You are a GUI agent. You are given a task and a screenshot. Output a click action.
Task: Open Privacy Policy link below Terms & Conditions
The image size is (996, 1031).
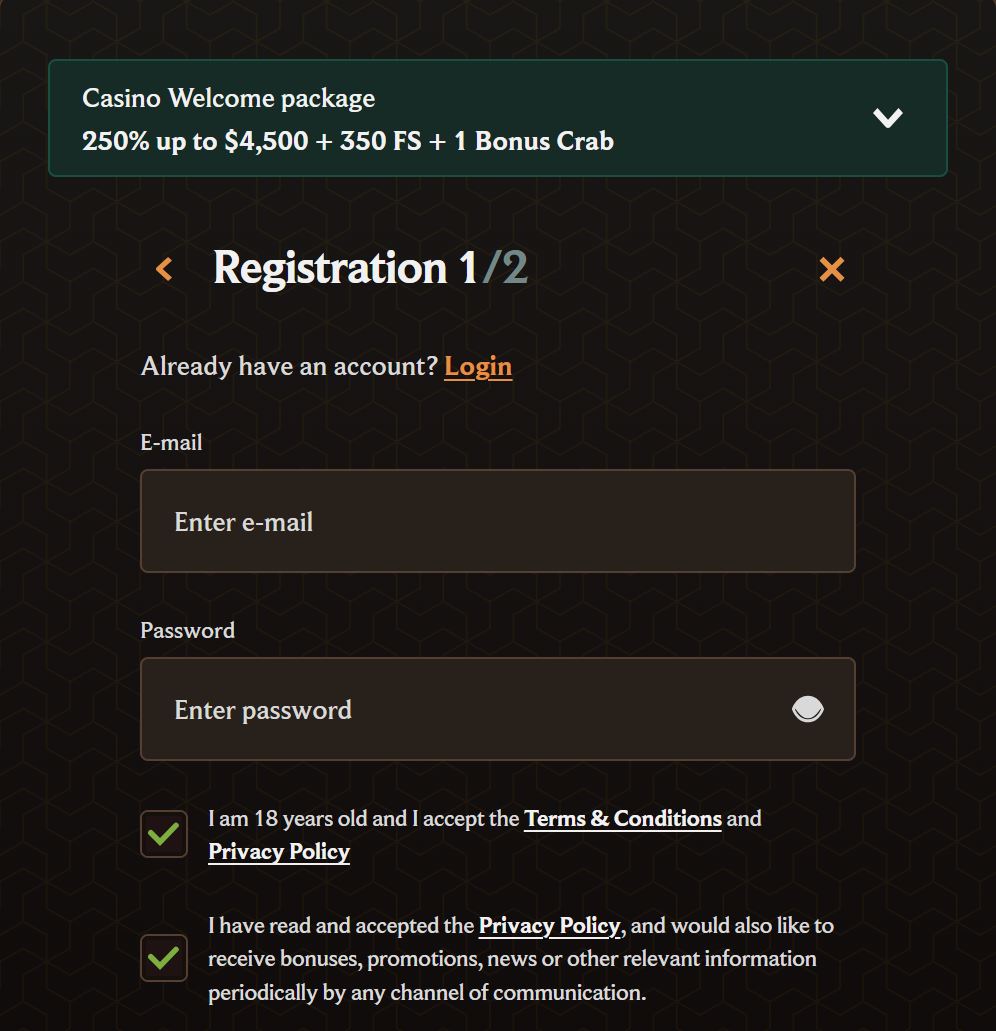(x=279, y=852)
